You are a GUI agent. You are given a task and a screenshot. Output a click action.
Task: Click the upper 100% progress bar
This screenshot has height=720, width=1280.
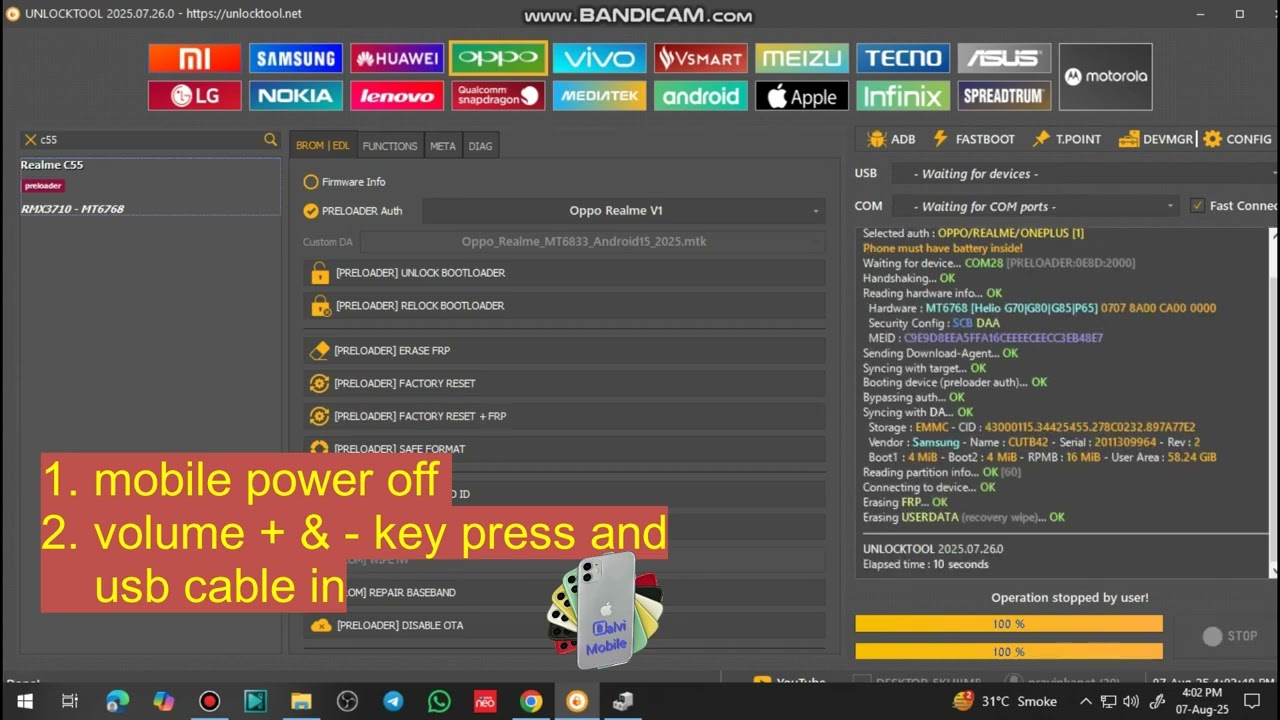click(1009, 624)
